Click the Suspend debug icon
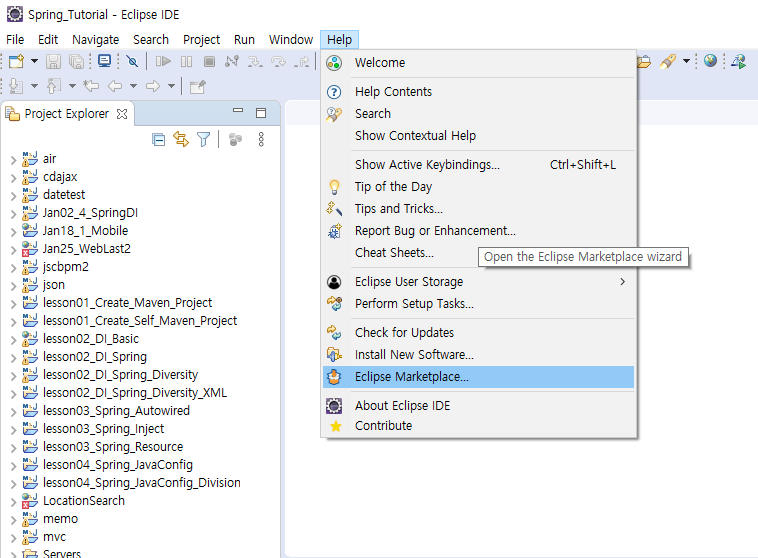The width and height of the screenshot is (758, 558). pos(186,61)
